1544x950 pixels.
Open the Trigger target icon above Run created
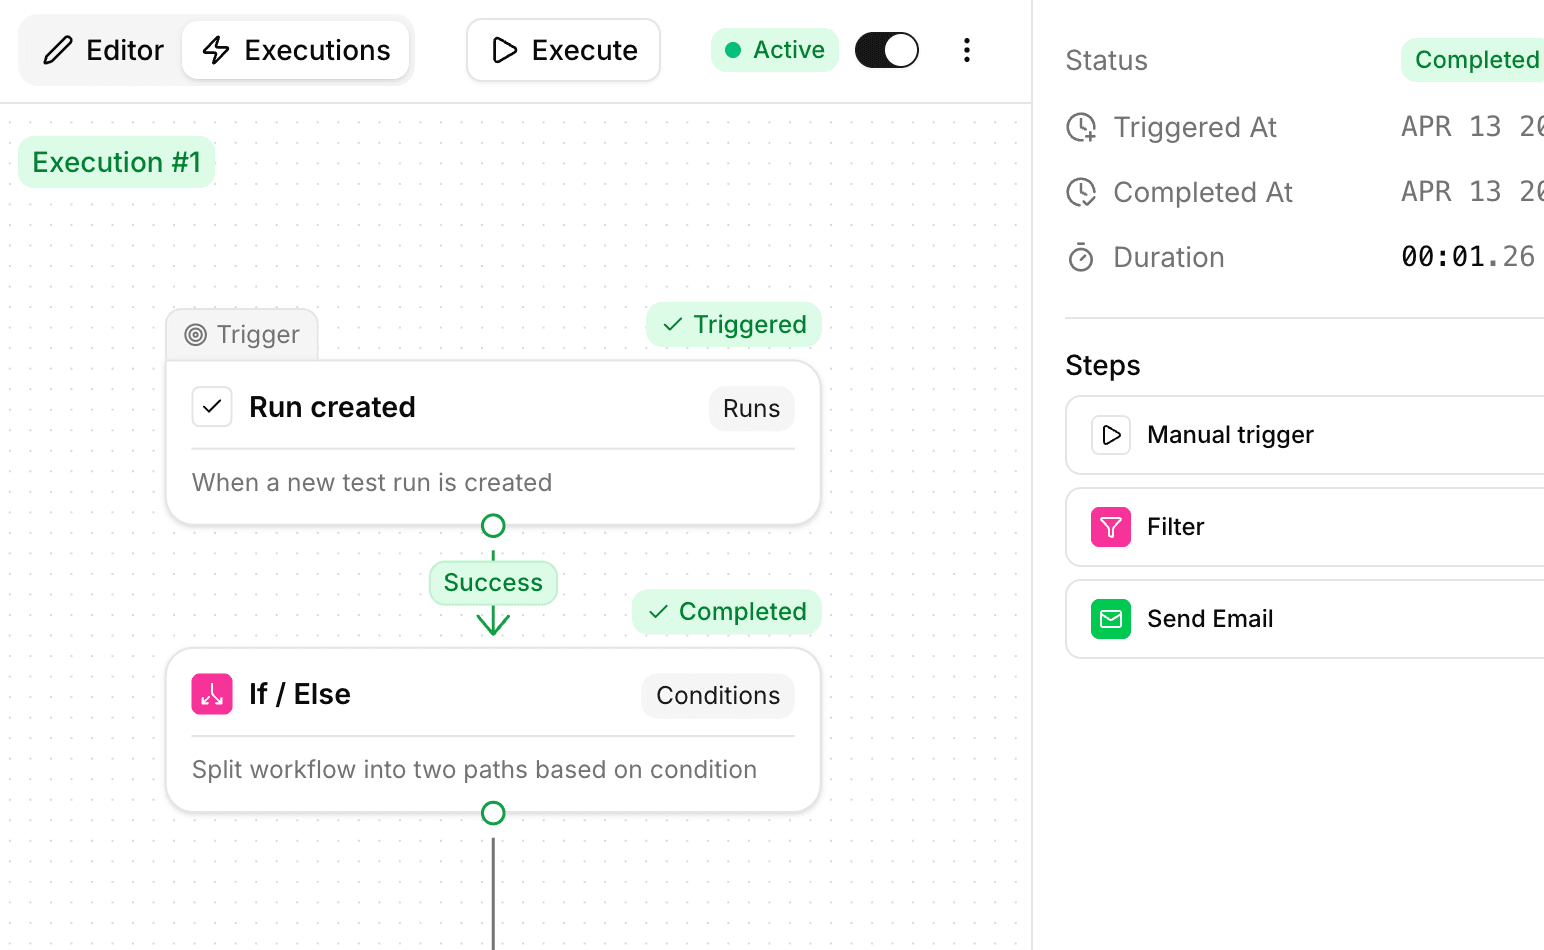tap(194, 334)
